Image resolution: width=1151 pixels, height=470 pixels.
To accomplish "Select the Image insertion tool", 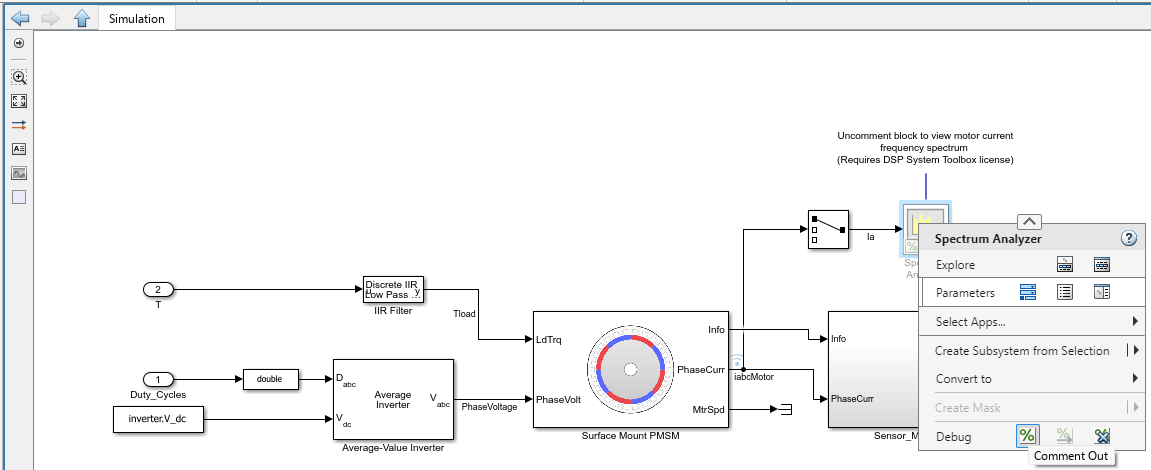I will (x=19, y=173).
